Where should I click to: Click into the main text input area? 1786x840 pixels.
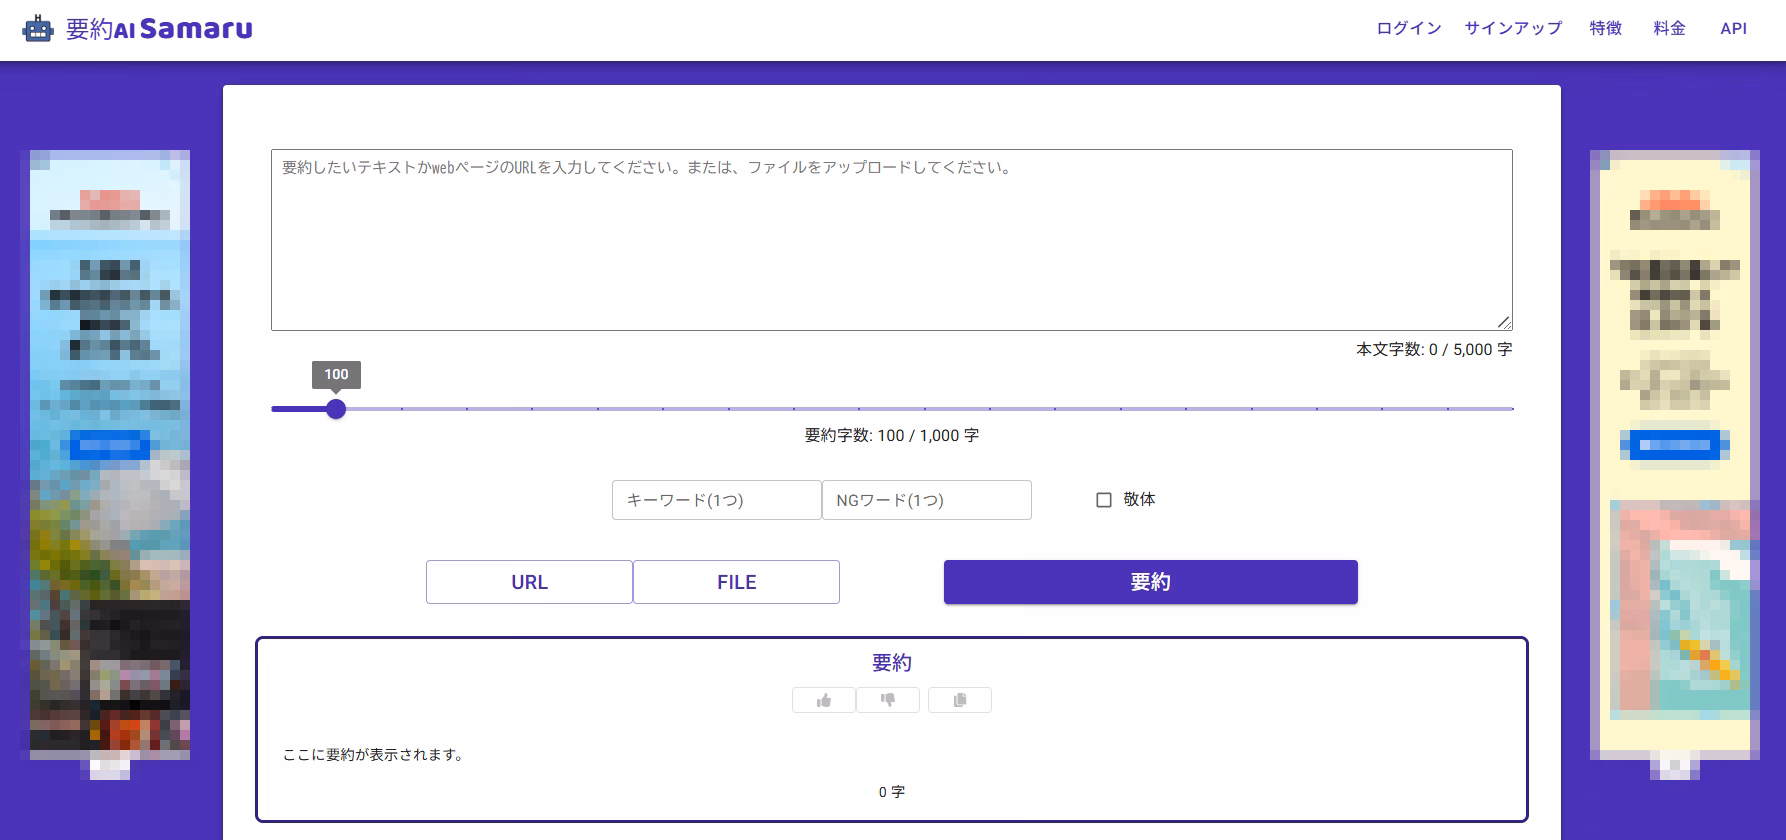[890, 240]
